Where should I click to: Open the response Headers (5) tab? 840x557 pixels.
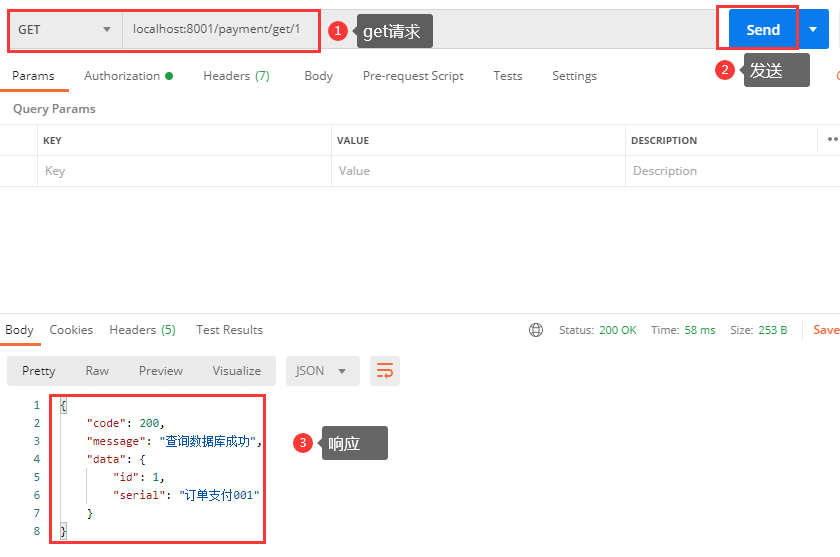[142, 330]
